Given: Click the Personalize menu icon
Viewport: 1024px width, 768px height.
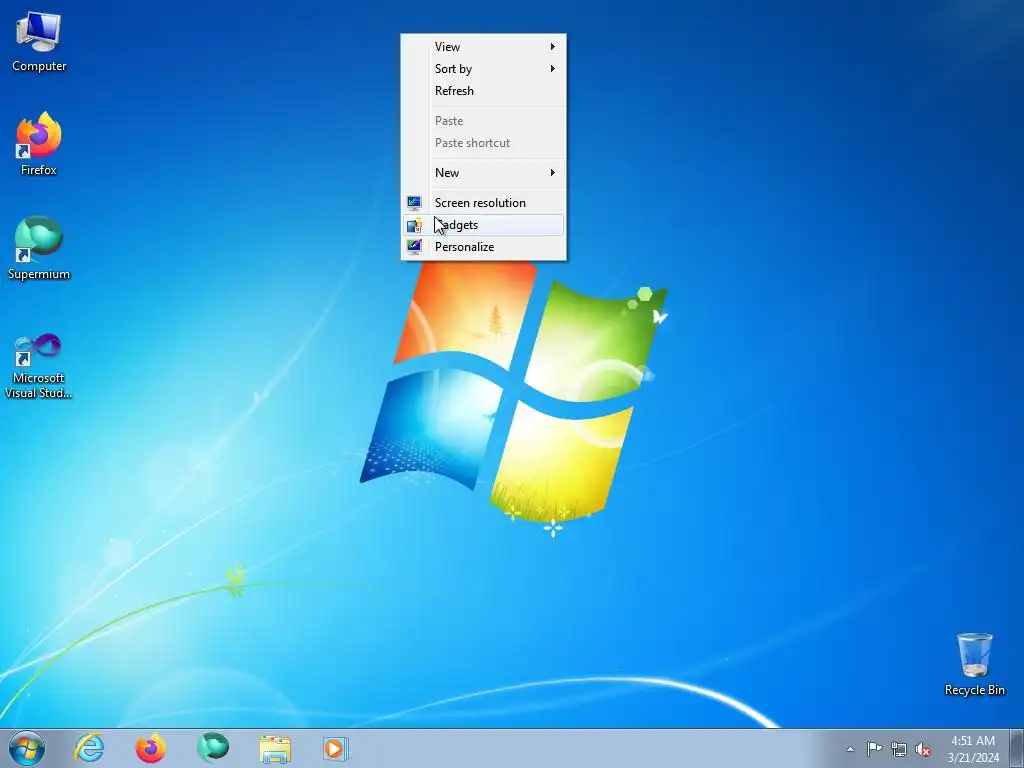Looking at the screenshot, I should [x=414, y=247].
